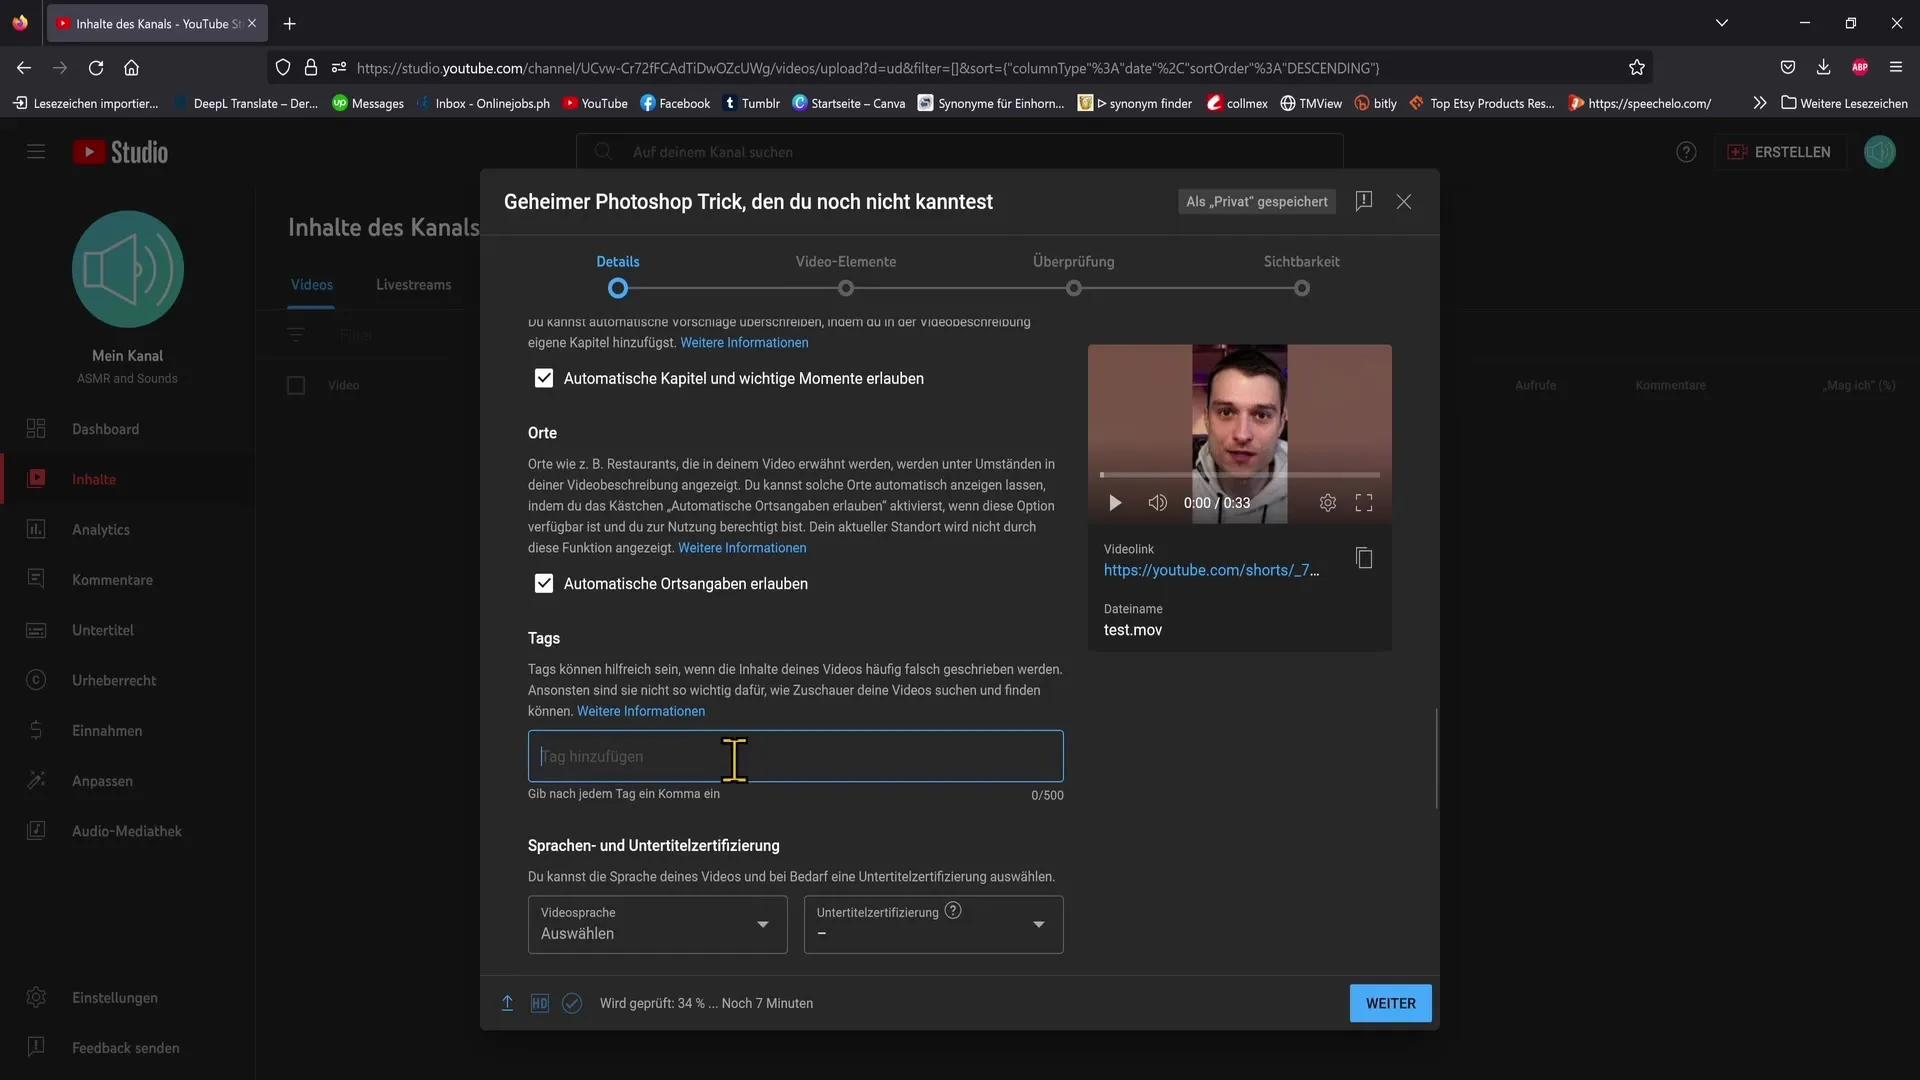Click the ERSTELLEN button

click(x=1781, y=152)
